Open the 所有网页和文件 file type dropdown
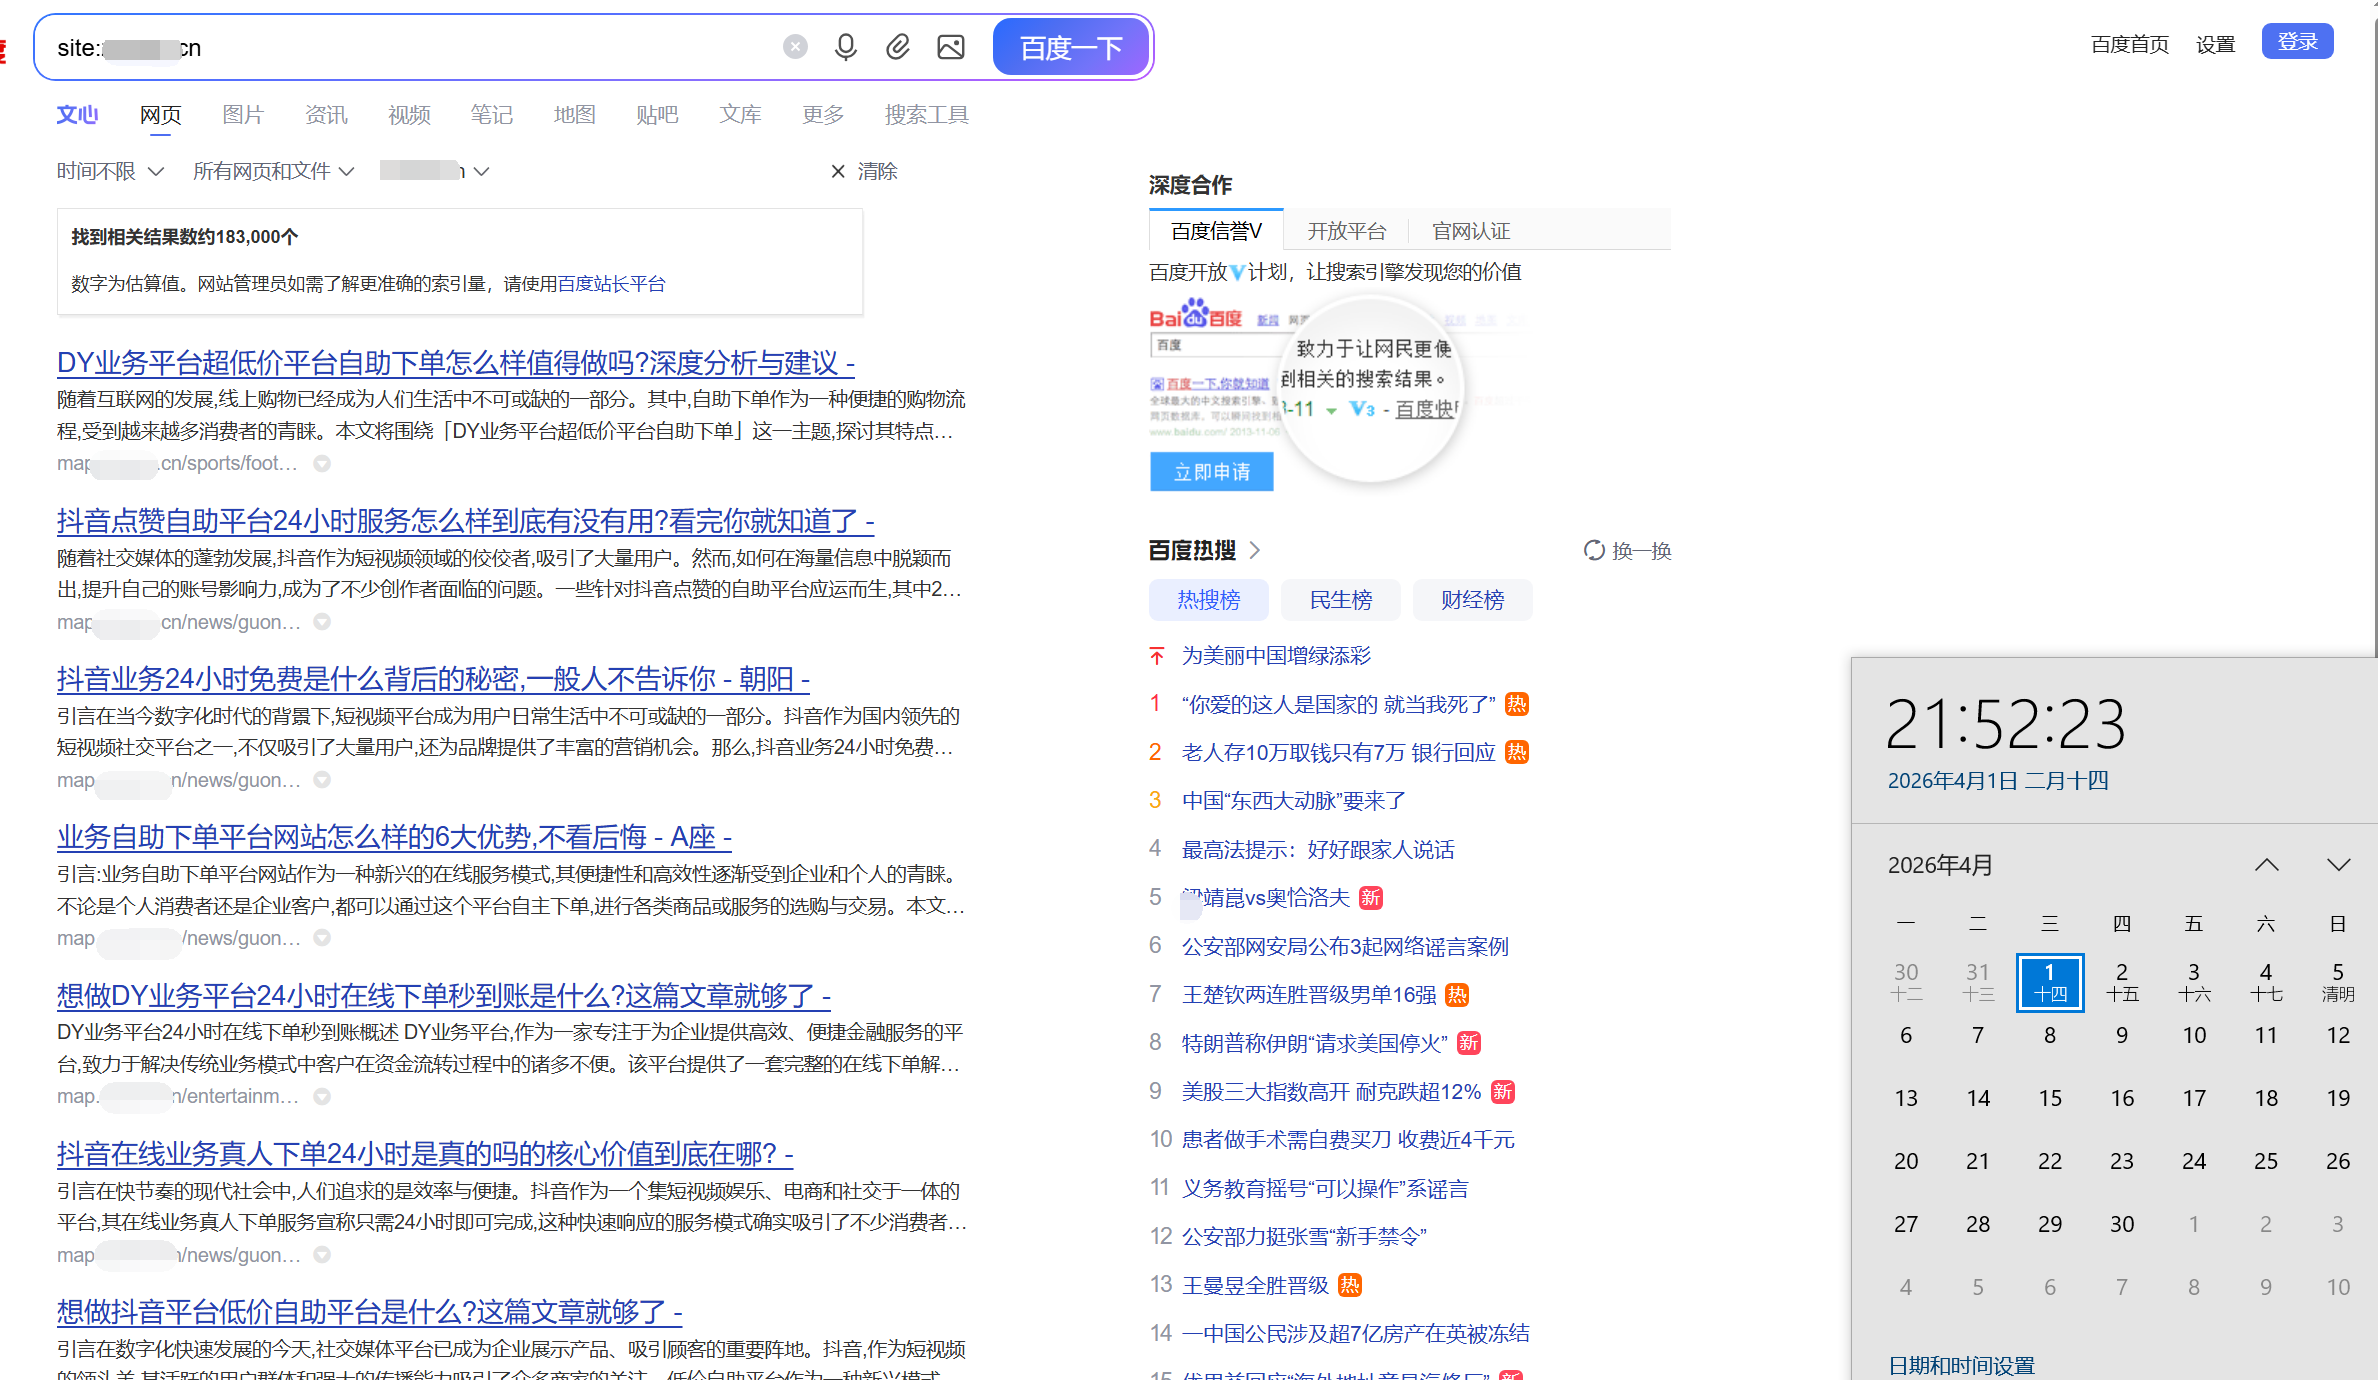 point(272,171)
